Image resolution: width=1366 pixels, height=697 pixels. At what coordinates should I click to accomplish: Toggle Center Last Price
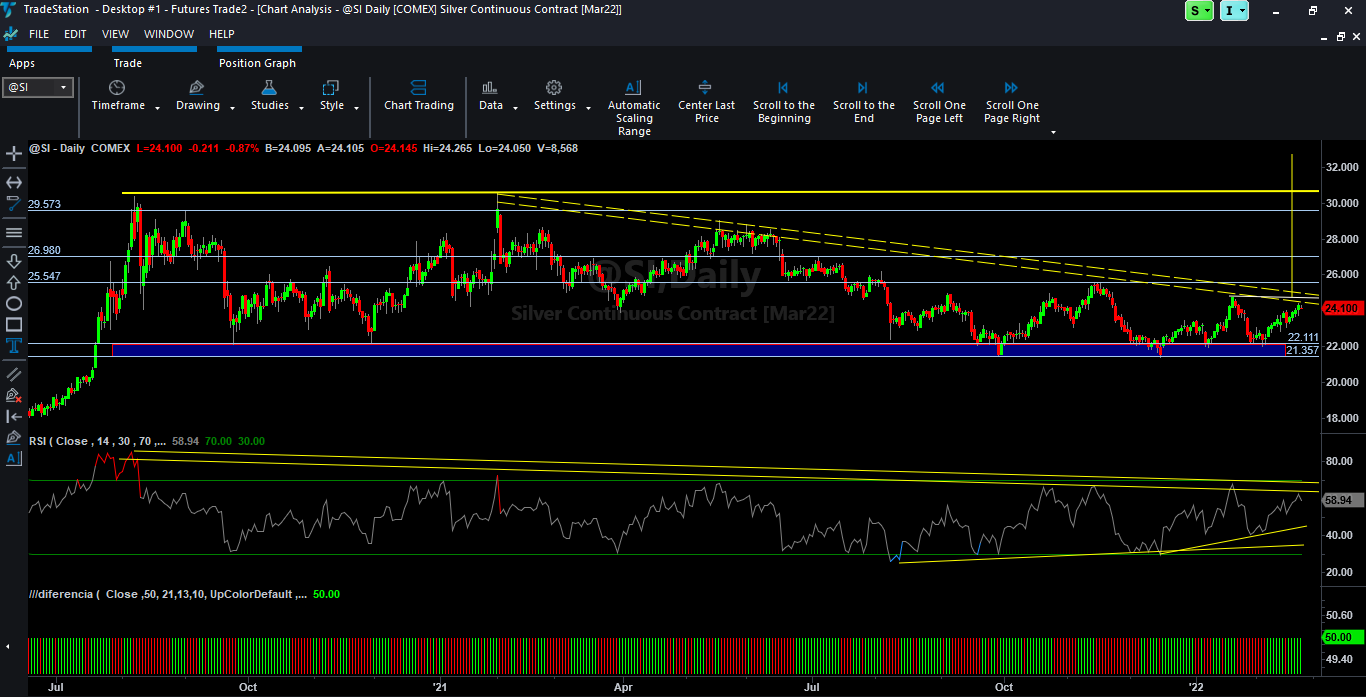click(706, 103)
